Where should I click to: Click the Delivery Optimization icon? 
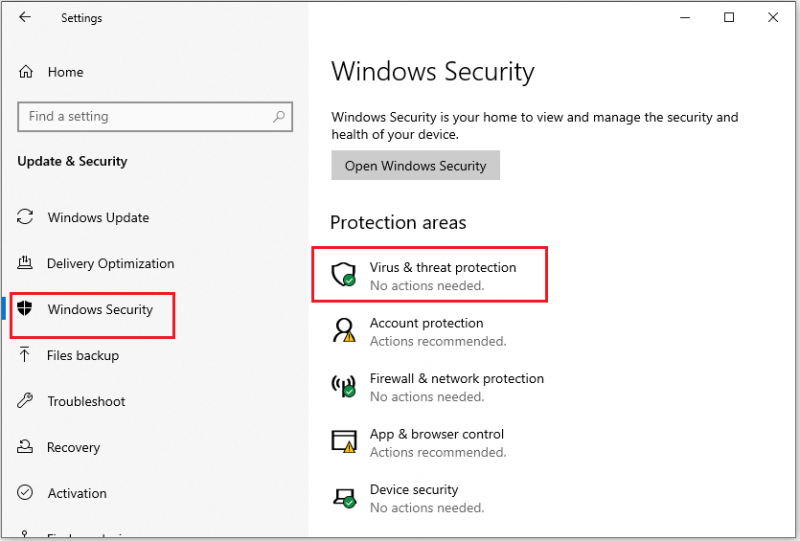25,263
